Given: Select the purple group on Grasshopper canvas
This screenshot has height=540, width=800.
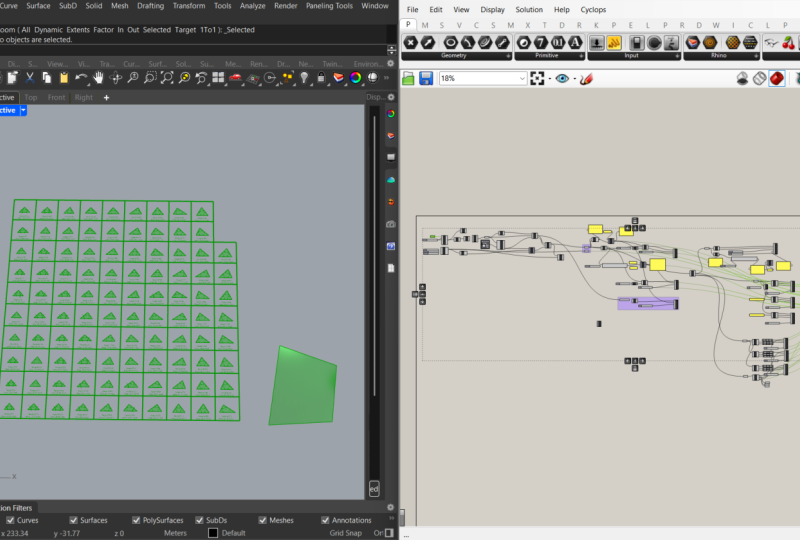Looking at the screenshot, I should [648, 303].
